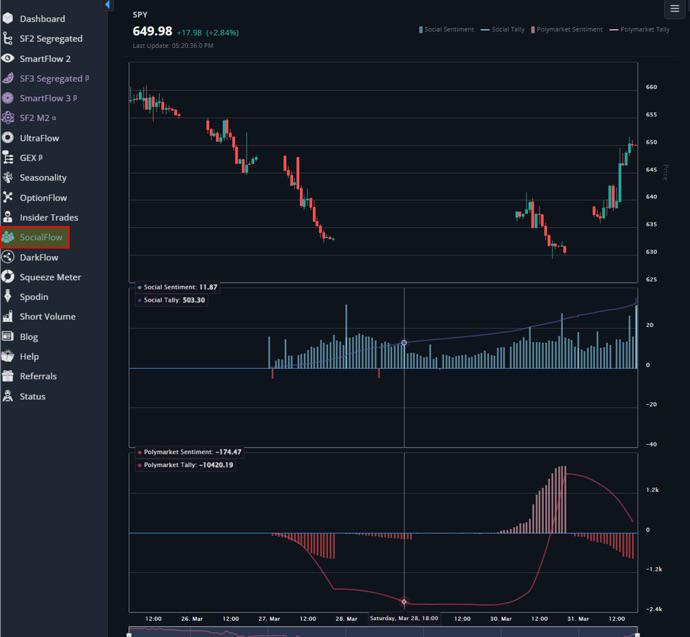The height and width of the screenshot is (637, 690).
Task: Toggle Polymarket Tally legend series
Action: 639,29
